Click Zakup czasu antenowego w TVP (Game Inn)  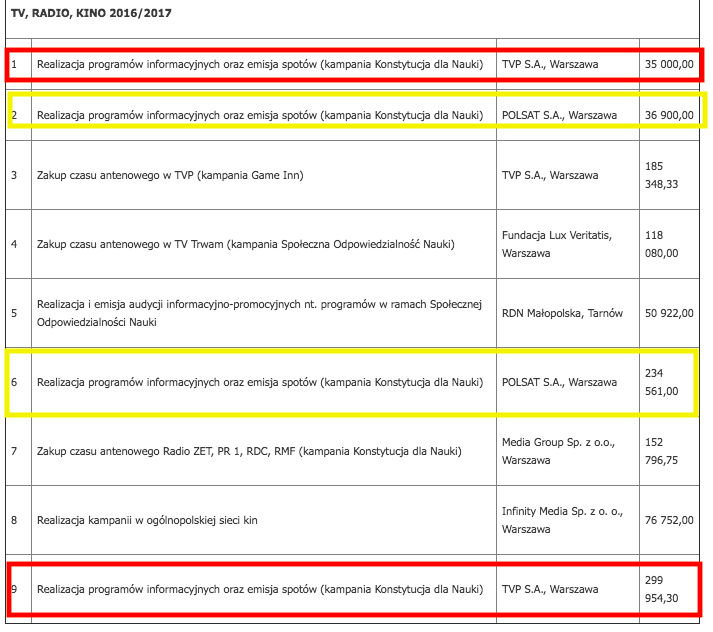coord(170,176)
